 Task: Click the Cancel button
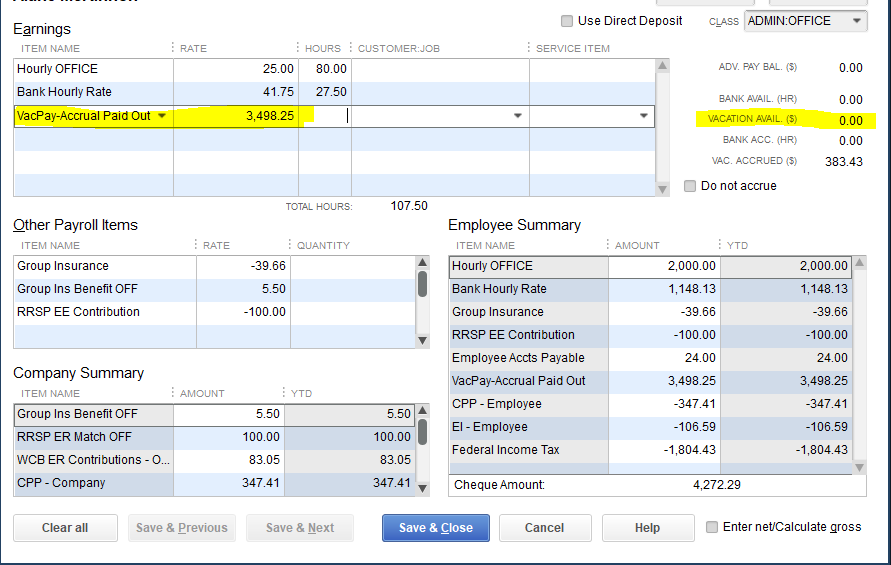[x=545, y=527]
